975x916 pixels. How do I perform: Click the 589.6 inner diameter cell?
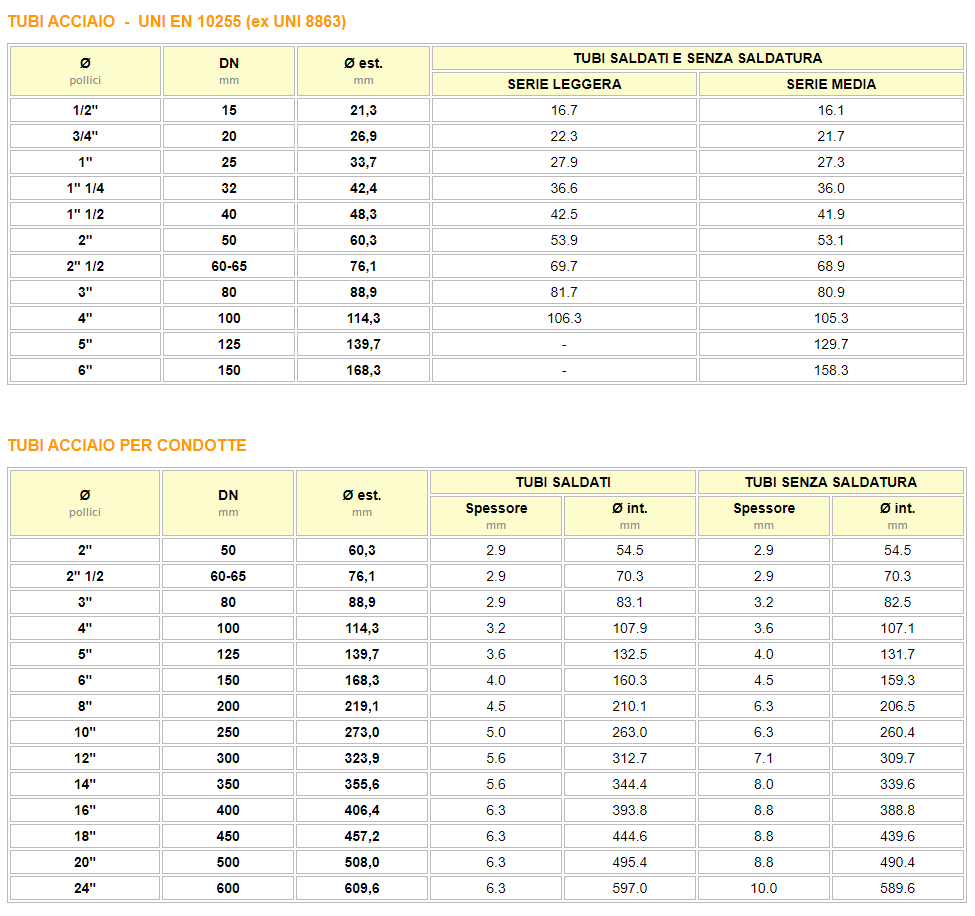click(x=898, y=888)
